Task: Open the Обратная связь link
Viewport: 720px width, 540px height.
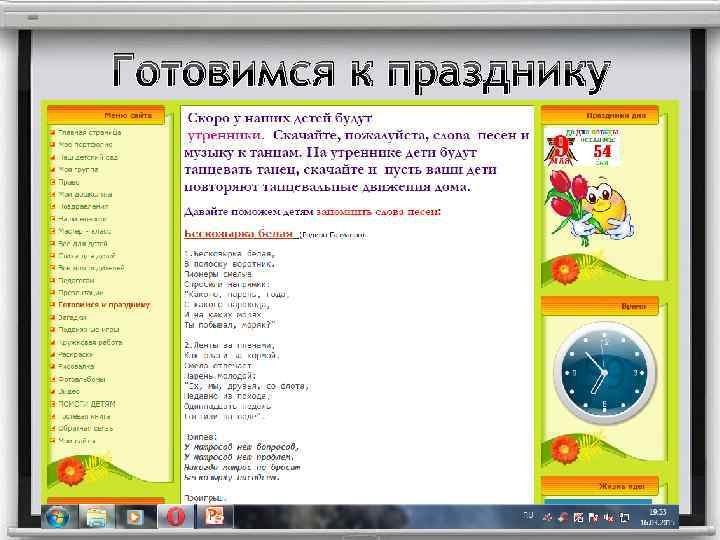Action: (85, 429)
